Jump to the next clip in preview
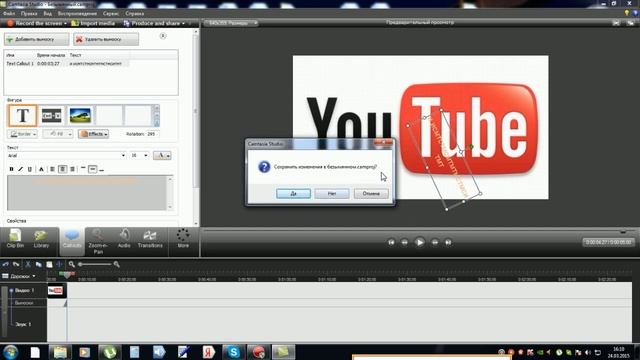The image size is (640, 360). pyautogui.click(x=448, y=242)
